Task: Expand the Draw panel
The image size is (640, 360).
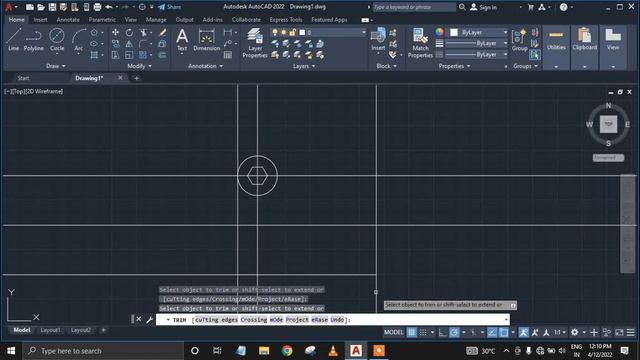Action: pos(56,66)
